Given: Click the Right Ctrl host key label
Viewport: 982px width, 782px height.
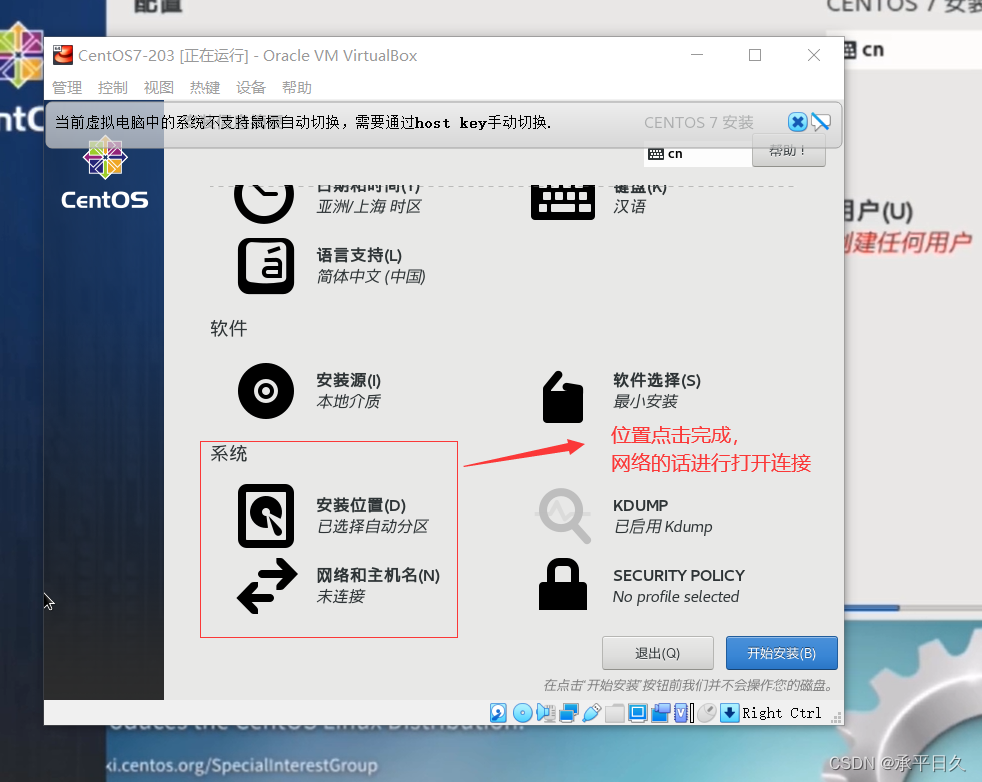Looking at the screenshot, I should coord(782,713).
